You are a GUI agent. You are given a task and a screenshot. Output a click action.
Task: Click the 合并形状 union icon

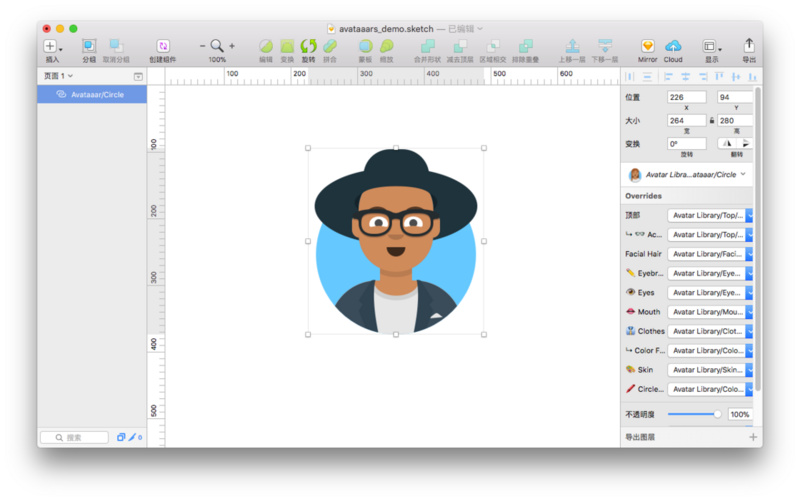(x=428, y=46)
